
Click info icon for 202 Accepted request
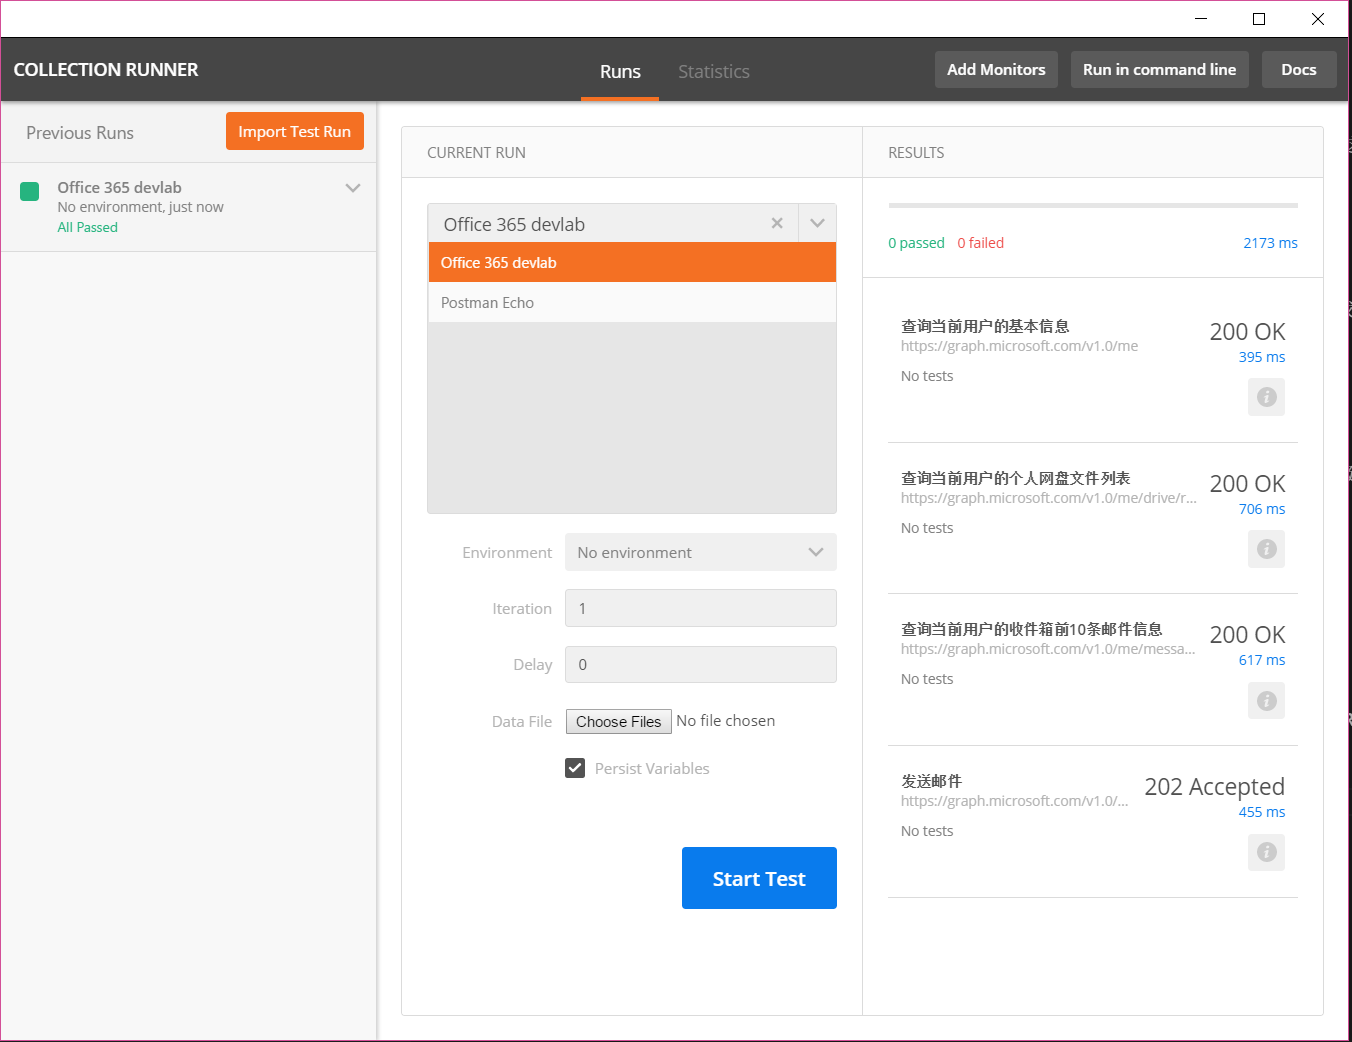point(1266,852)
